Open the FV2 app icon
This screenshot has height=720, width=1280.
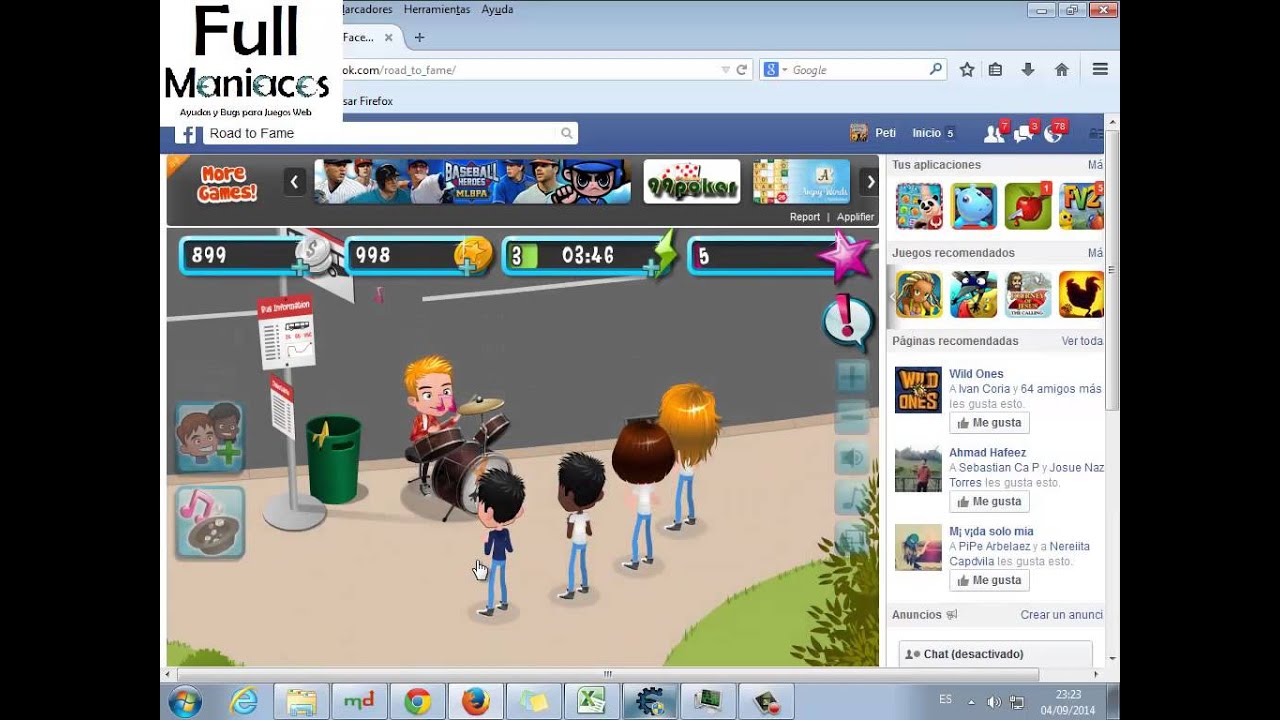[x=1082, y=206]
